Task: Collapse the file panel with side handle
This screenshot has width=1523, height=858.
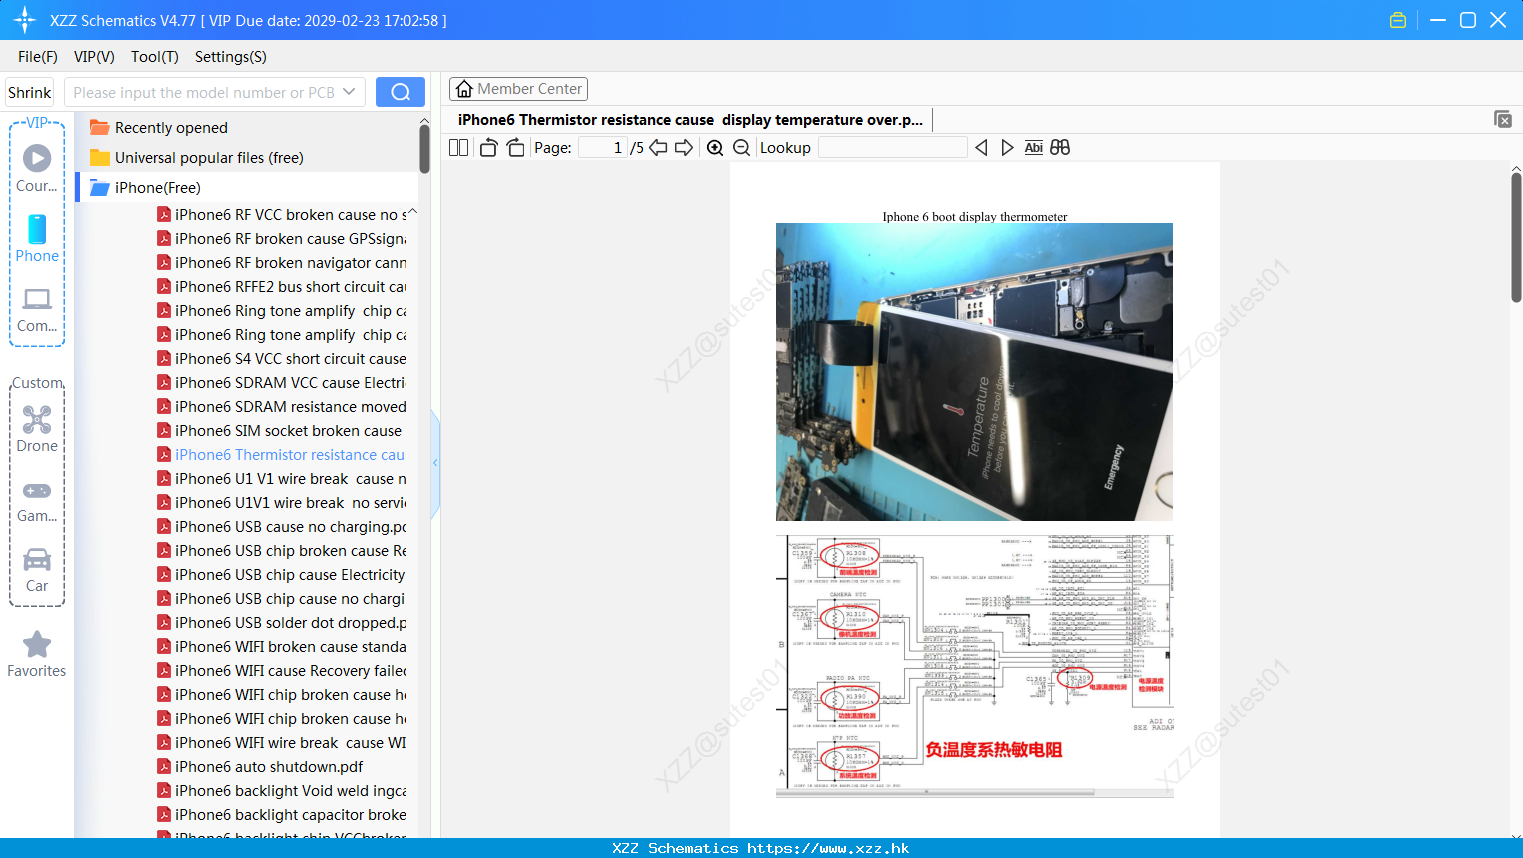Action: click(x=435, y=463)
